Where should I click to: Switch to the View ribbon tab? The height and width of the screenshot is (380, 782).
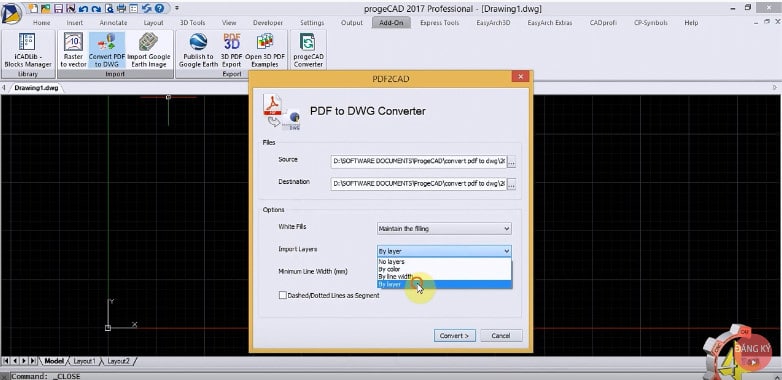point(229,23)
